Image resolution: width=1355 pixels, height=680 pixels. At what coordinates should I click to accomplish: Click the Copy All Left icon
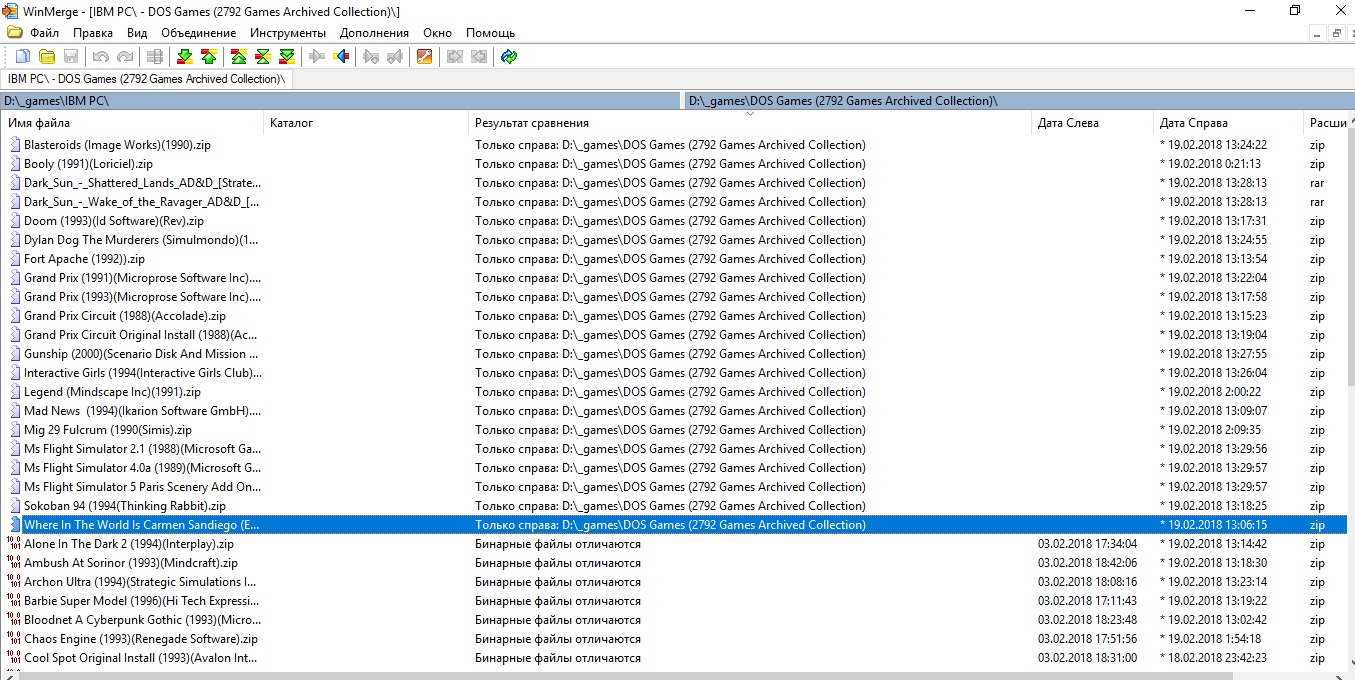pos(479,57)
